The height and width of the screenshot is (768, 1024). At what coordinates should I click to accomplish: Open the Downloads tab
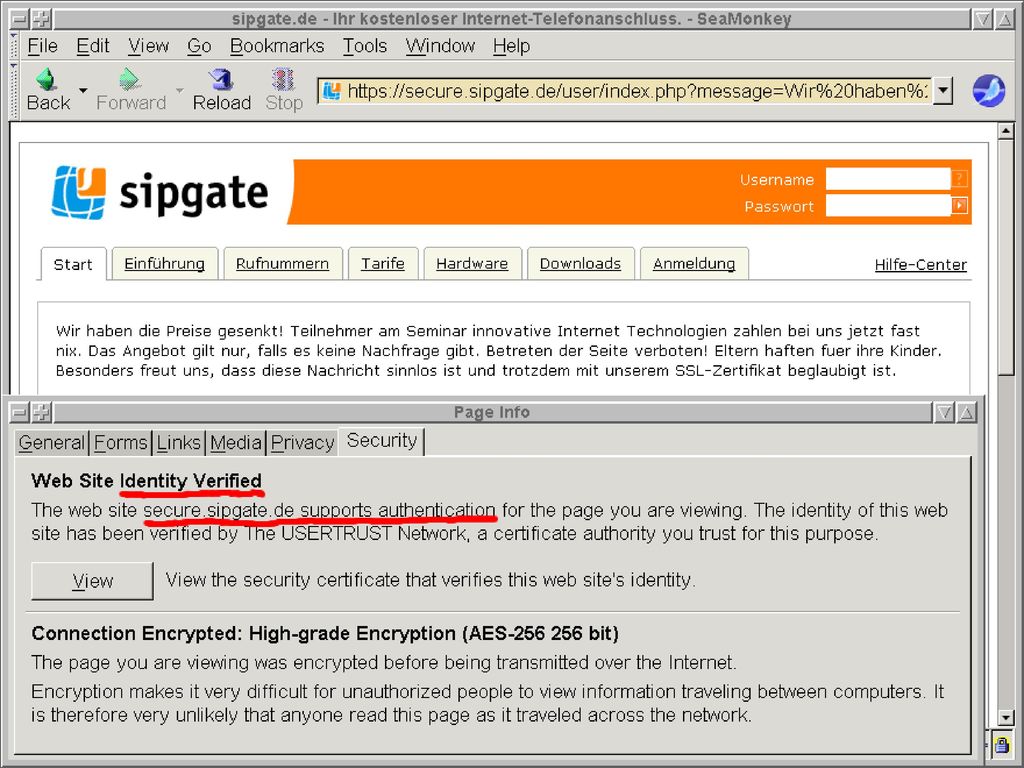click(x=580, y=263)
